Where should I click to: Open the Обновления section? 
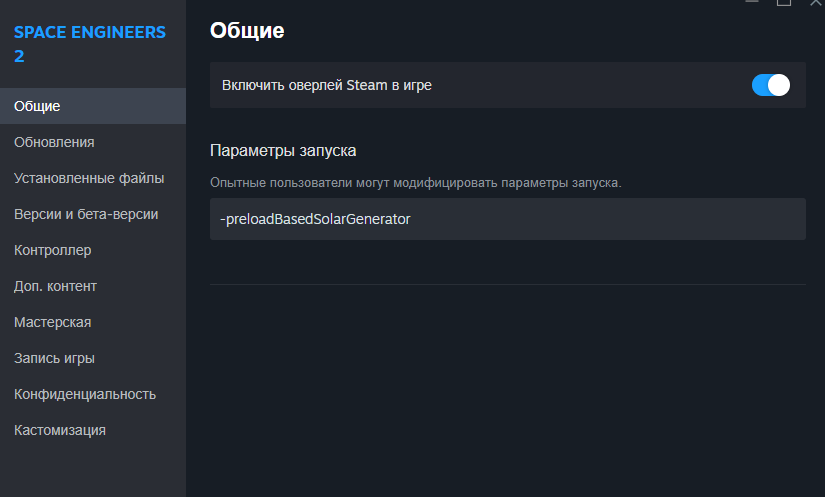click(93, 142)
